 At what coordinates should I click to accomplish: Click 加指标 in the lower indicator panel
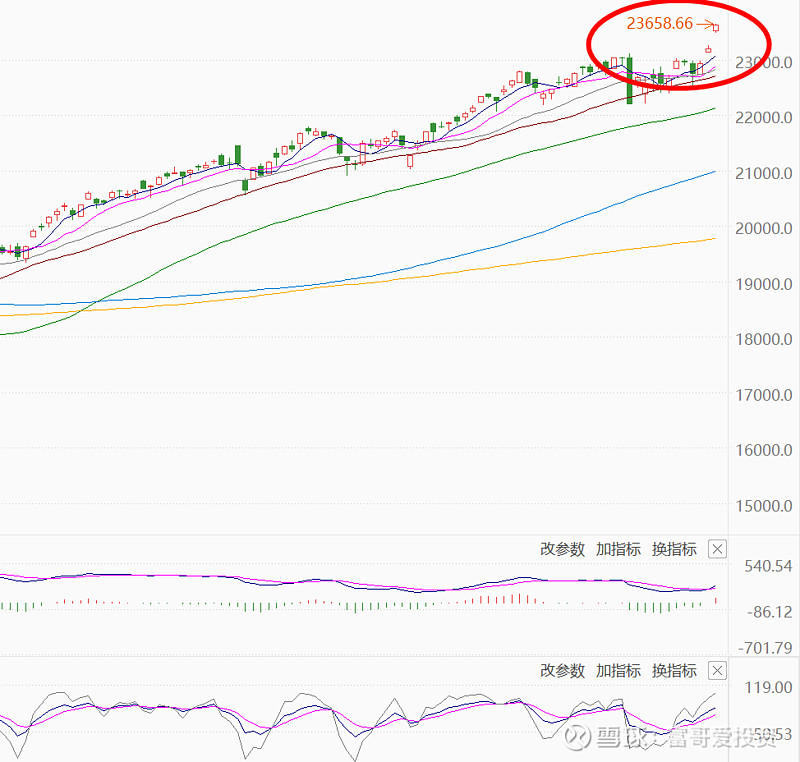pyautogui.click(x=618, y=671)
